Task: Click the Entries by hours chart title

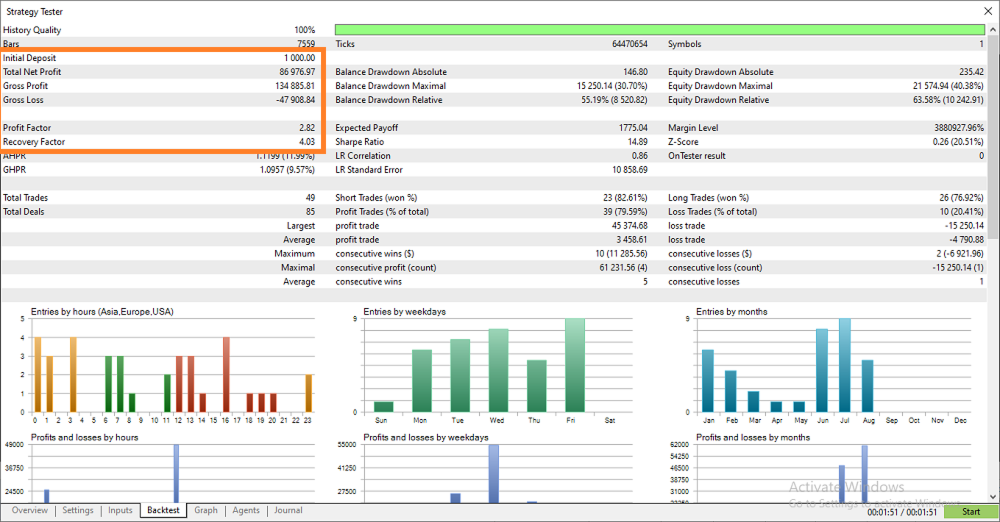Action: tap(102, 311)
